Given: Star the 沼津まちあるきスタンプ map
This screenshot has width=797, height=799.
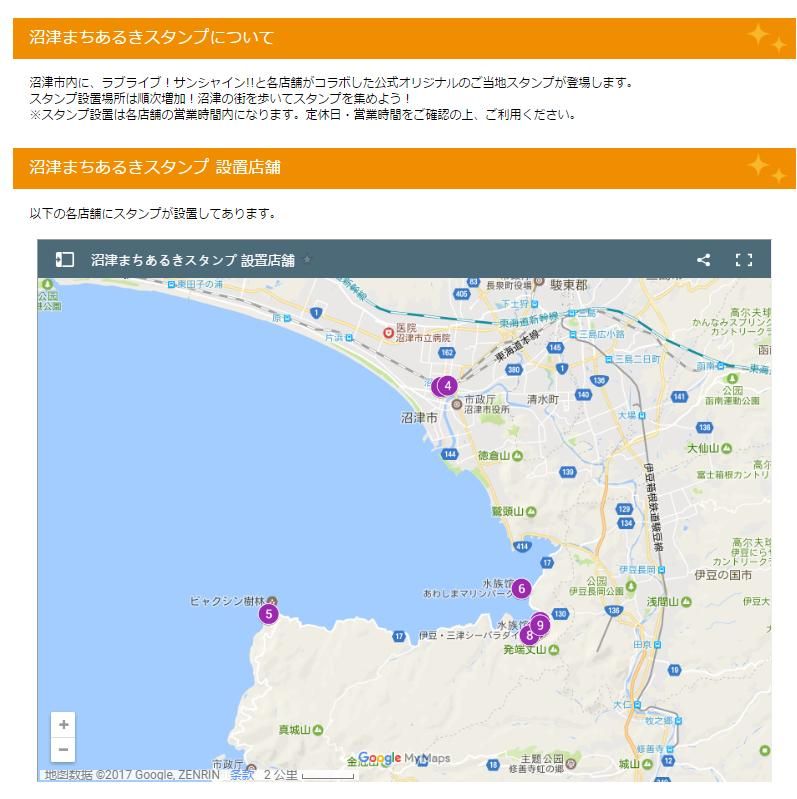Looking at the screenshot, I should pyautogui.click(x=307, y=260).
